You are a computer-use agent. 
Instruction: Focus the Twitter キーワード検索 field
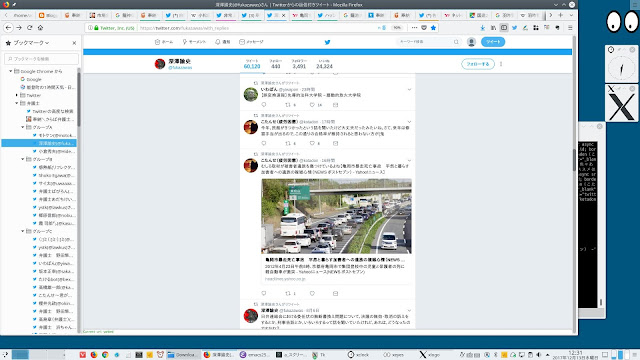coord(429,42)
